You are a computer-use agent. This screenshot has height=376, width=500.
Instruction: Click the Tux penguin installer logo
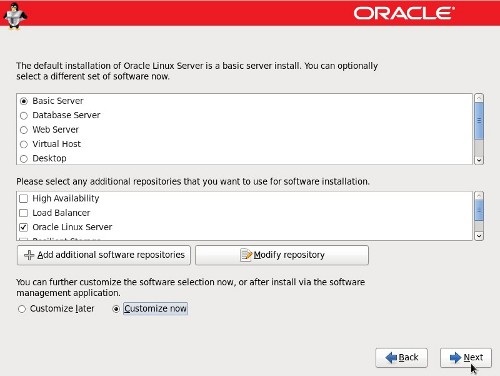point(15,16)
